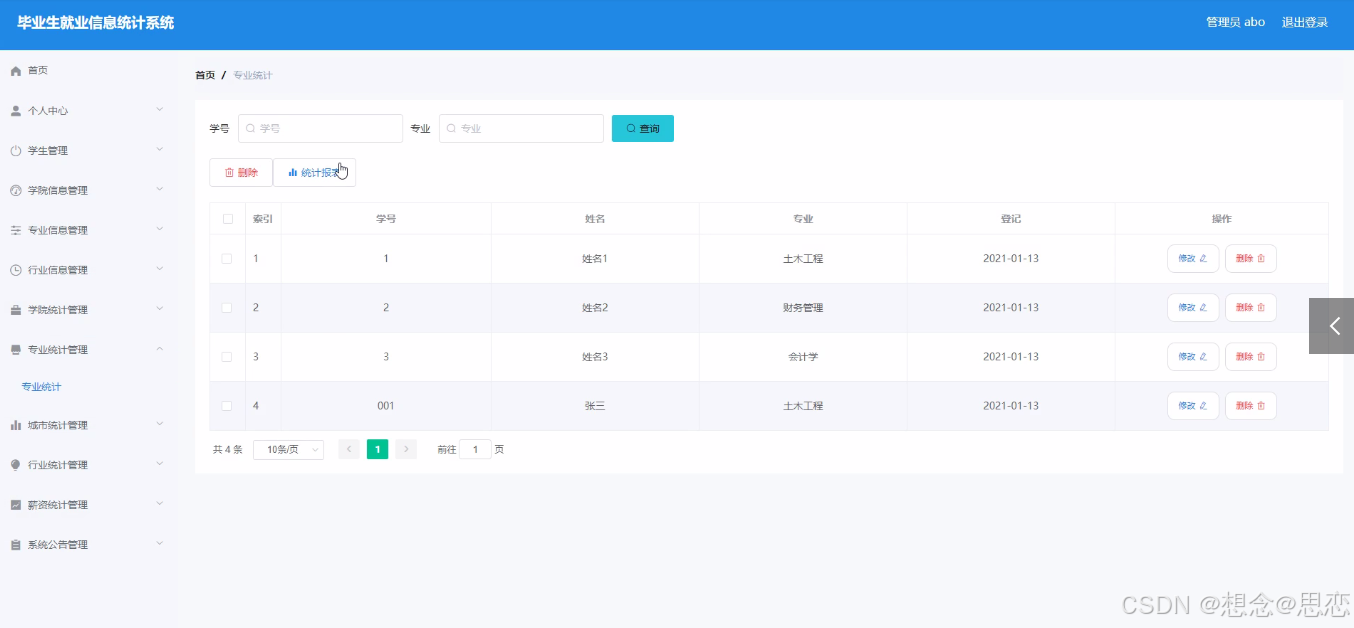This screenshot has height=628, width=1354.
Task: Click the 会计学 cell
Action: (803, 357)
